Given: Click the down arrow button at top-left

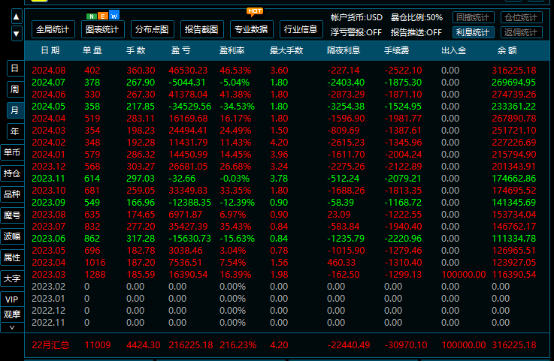Looking at the screenshot, I should tap(16, 34).
